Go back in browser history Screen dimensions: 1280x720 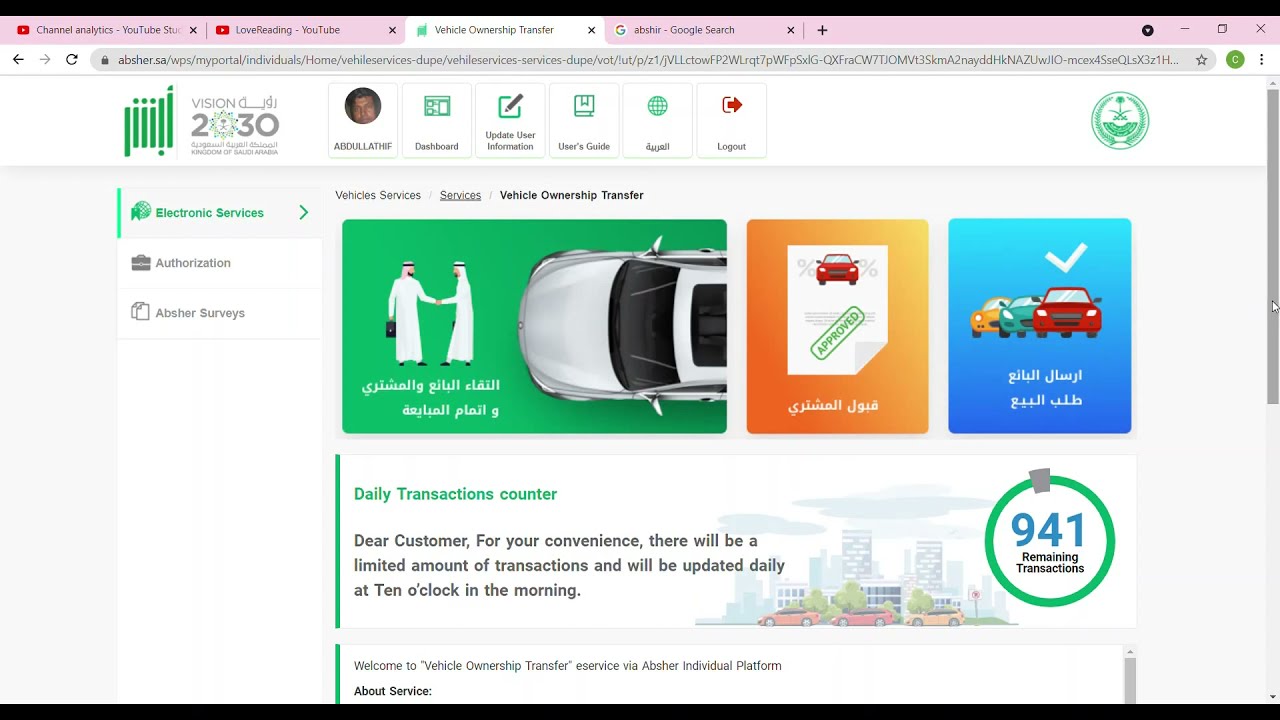(18, 60)
